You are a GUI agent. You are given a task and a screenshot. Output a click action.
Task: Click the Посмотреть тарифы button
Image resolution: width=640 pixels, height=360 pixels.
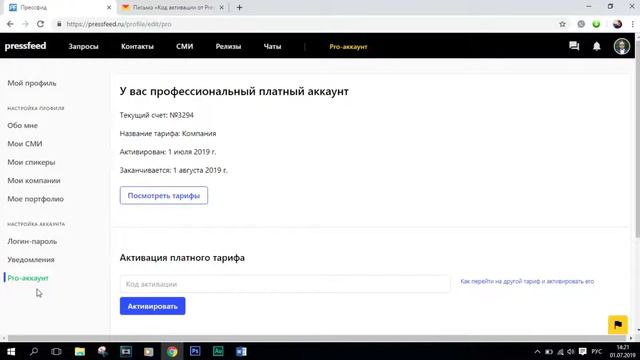click(164, 196)
